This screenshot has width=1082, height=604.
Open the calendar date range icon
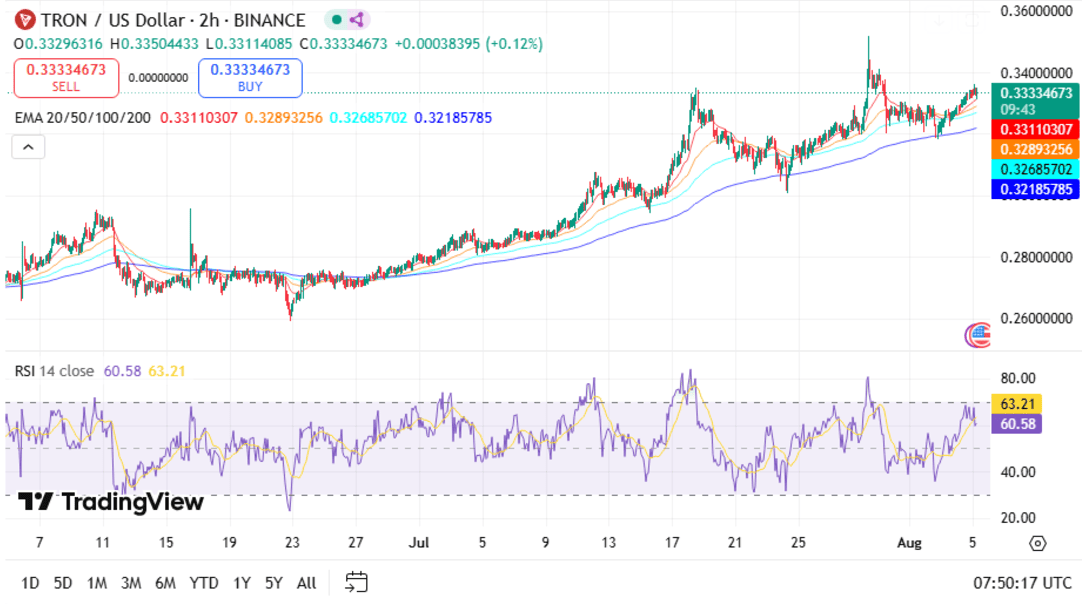tap(357, 582)
